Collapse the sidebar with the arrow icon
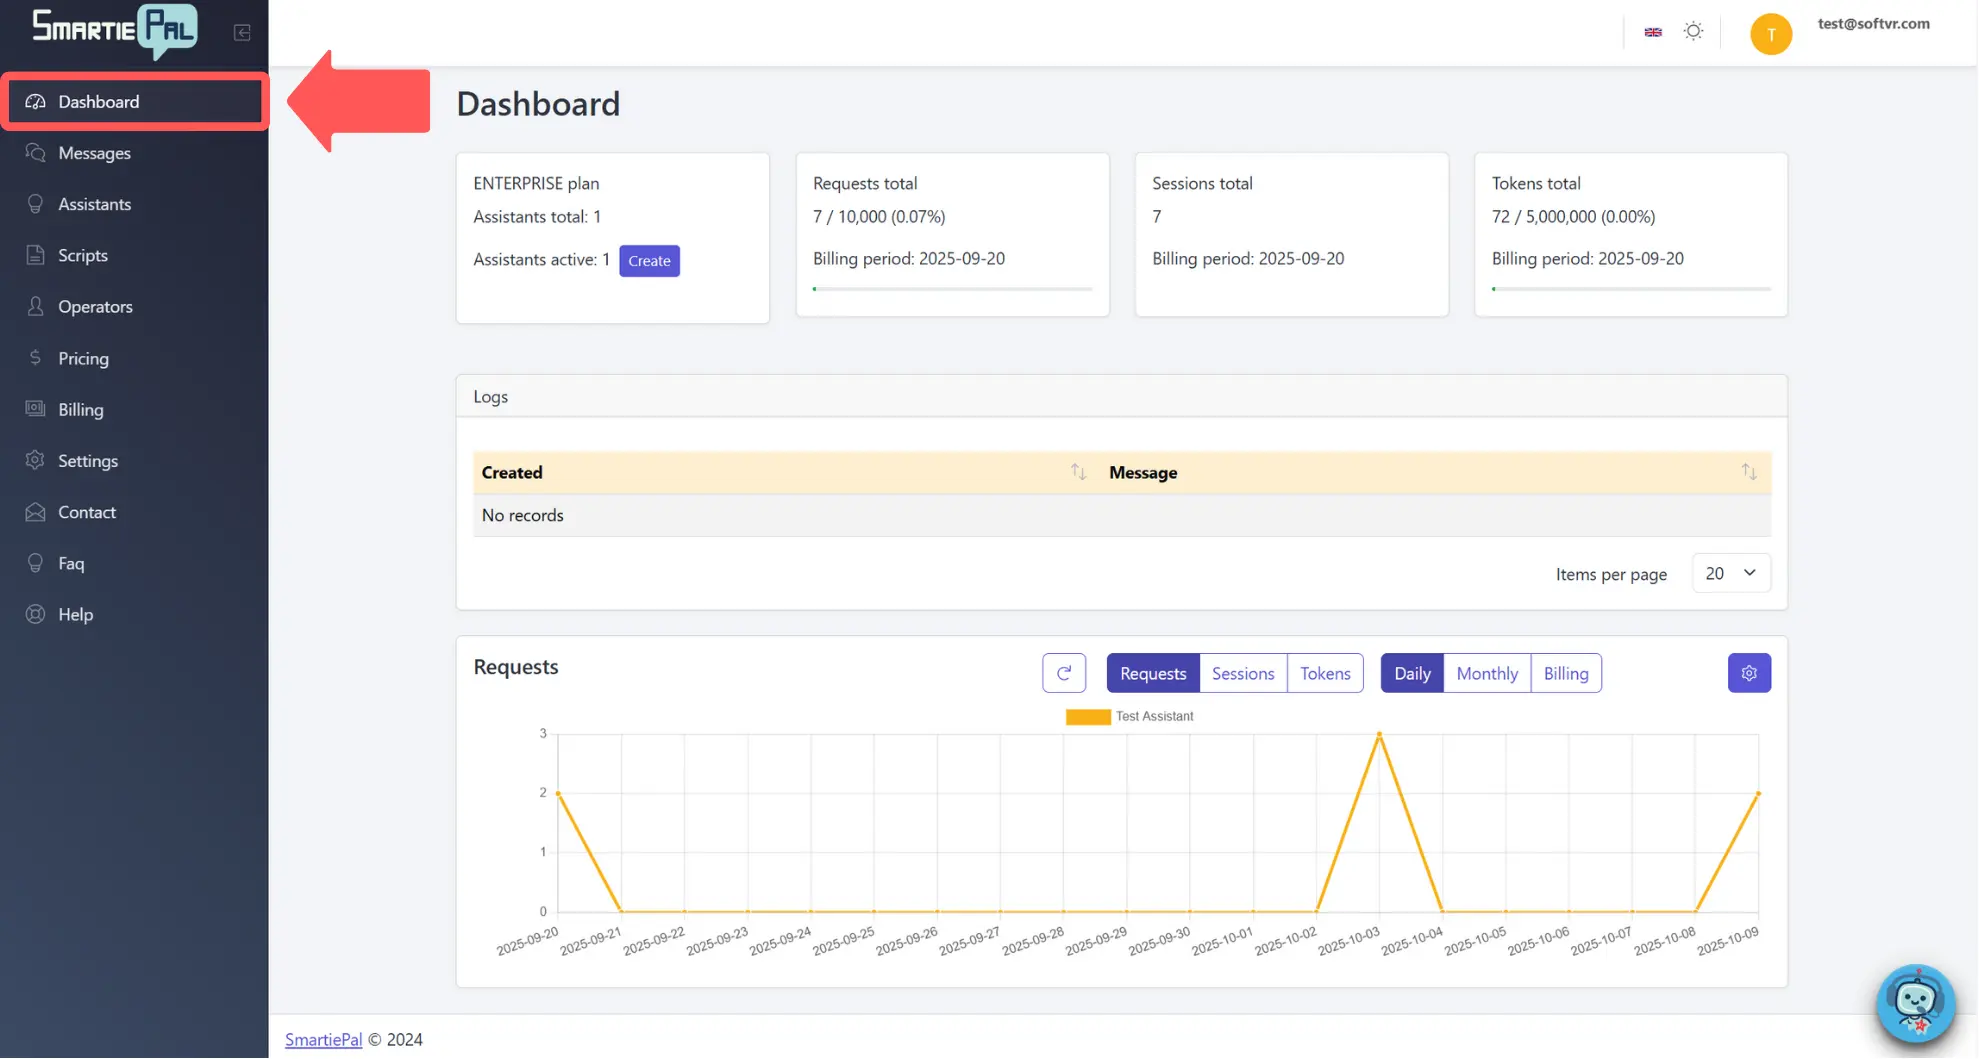The width and height of the screenshot is (1979, 1059). pos(242,32)
